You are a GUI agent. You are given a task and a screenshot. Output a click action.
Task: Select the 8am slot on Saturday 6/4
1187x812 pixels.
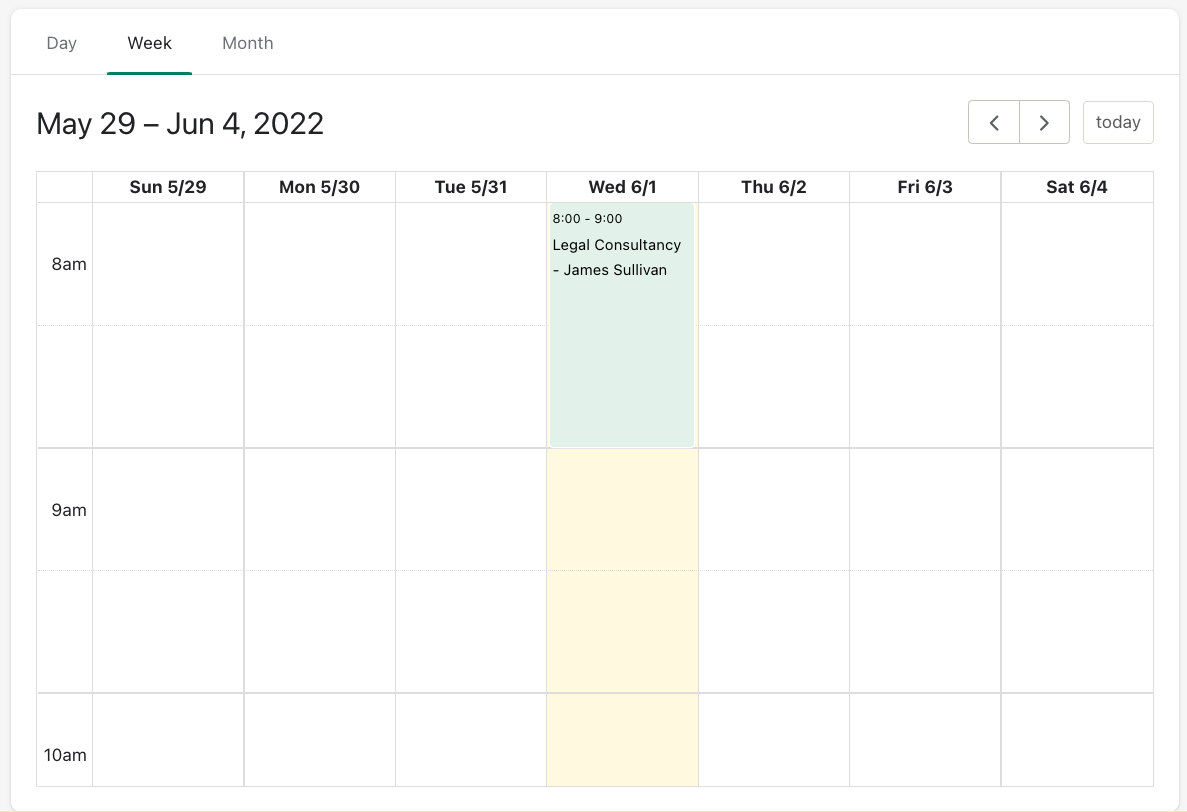[x=1077, y=264]
